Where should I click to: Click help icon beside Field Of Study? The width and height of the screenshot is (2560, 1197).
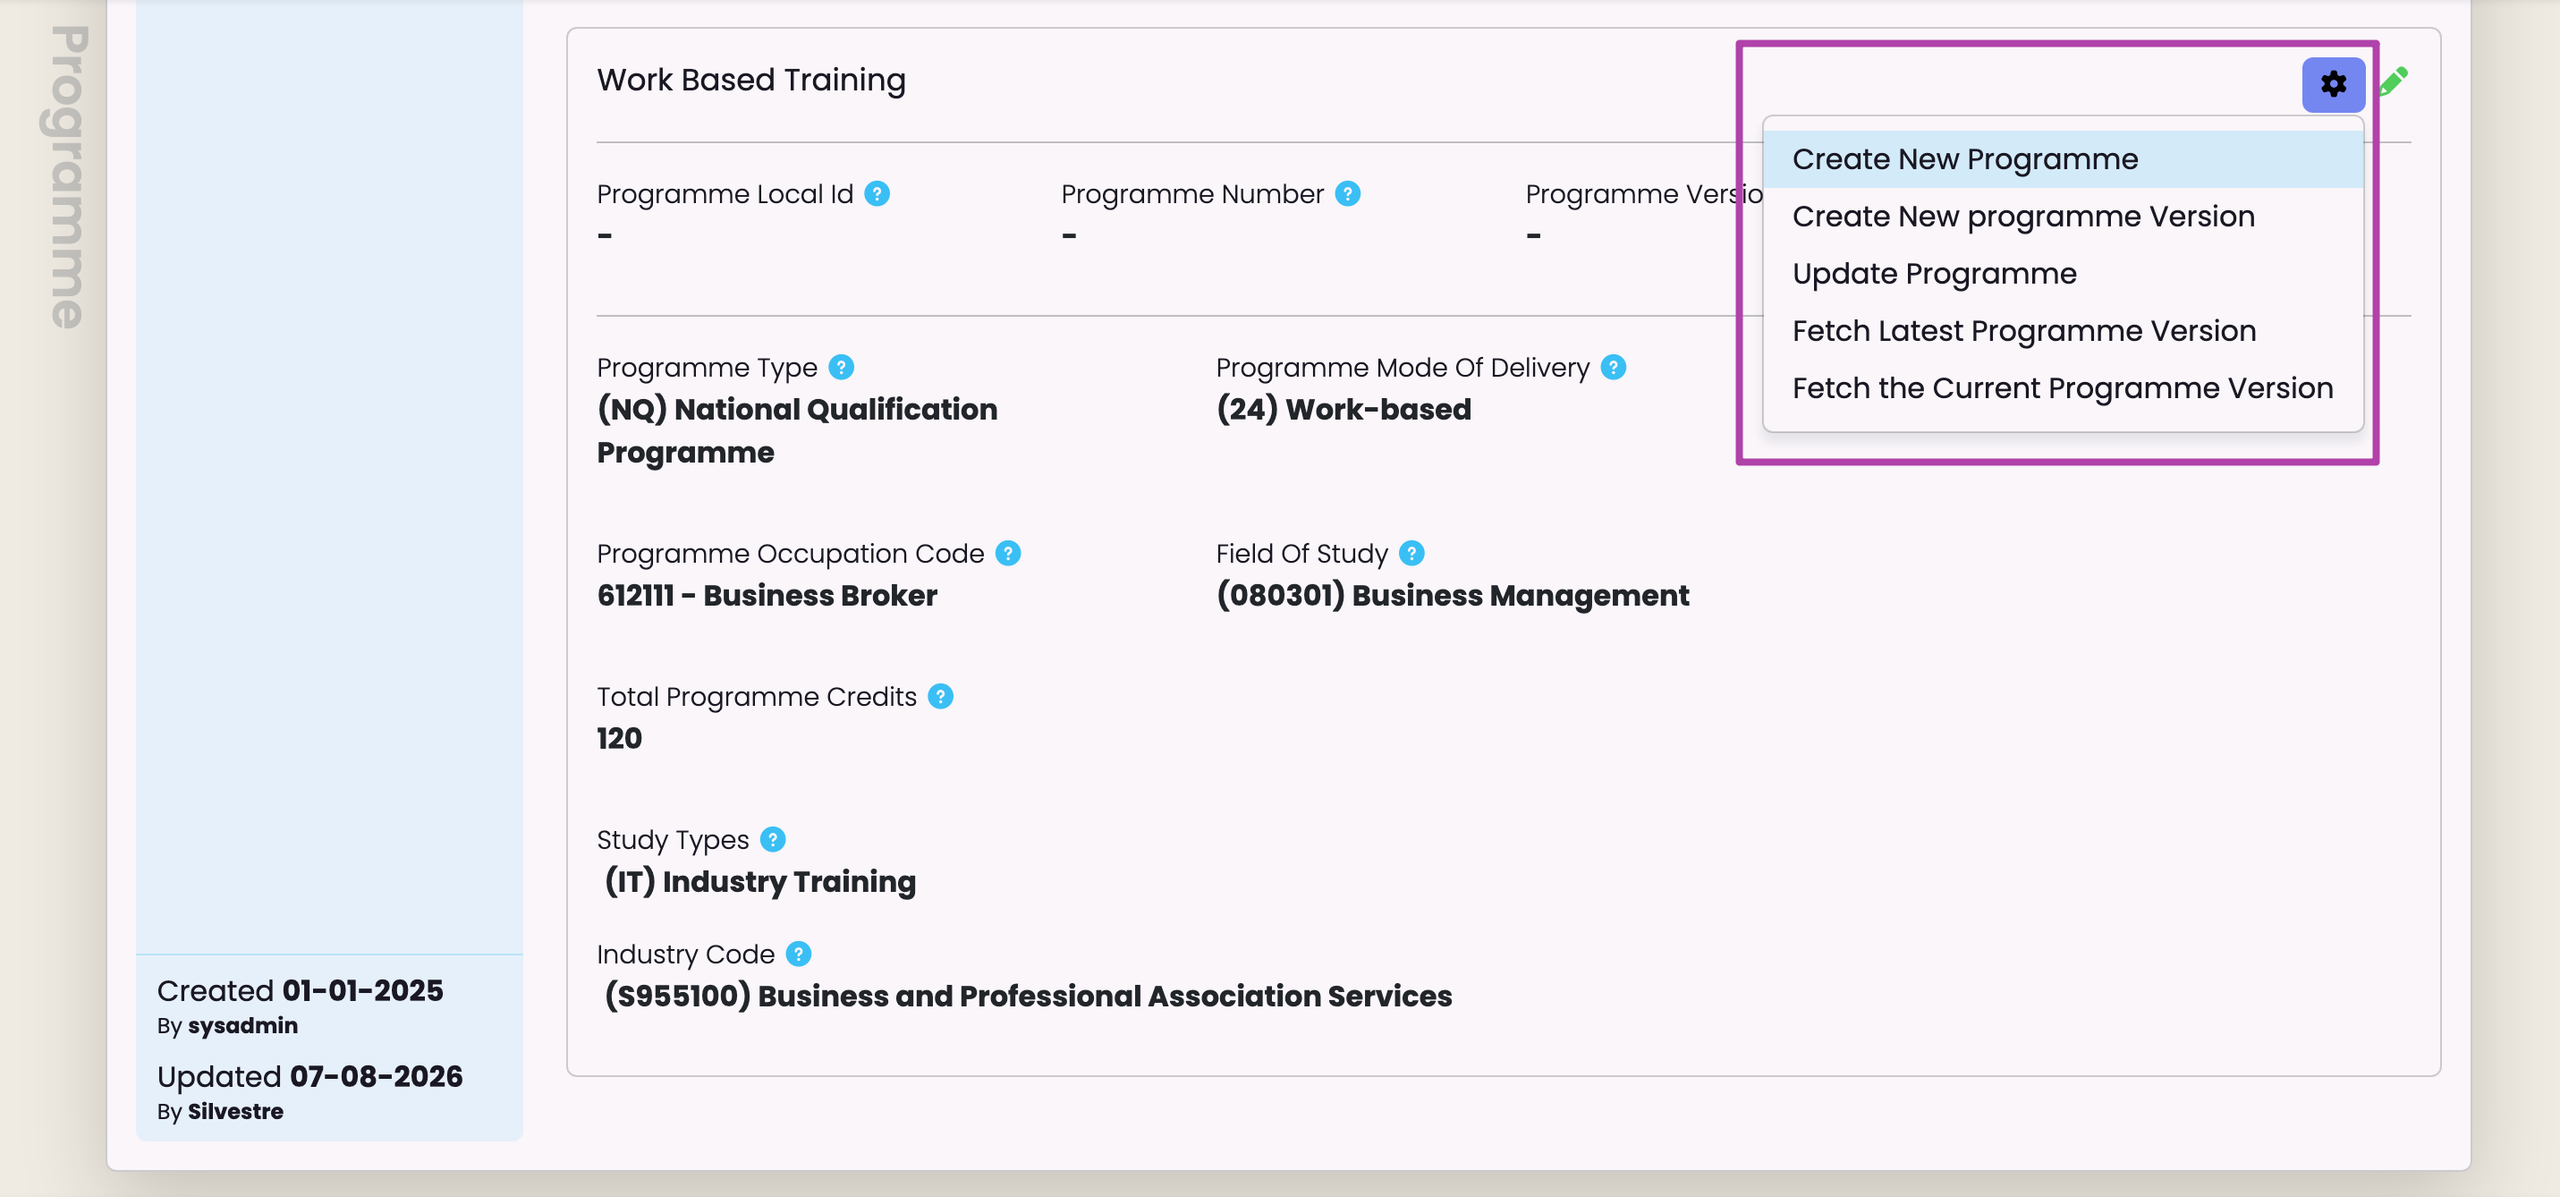1412,554
